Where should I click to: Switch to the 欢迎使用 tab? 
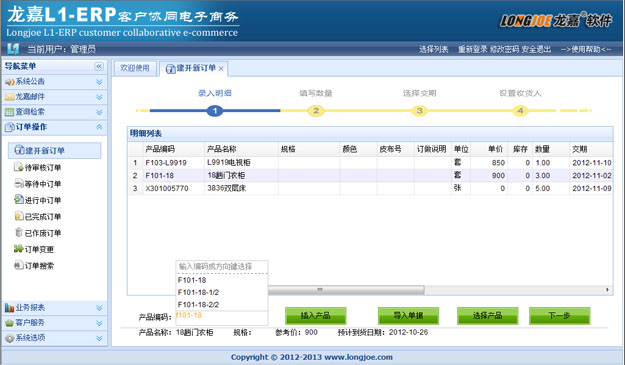[135, 68]
